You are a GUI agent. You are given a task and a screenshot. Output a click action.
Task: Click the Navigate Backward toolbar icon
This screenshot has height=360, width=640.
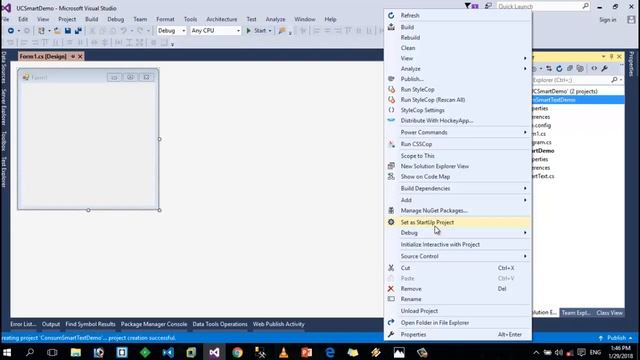coord(11,31)
